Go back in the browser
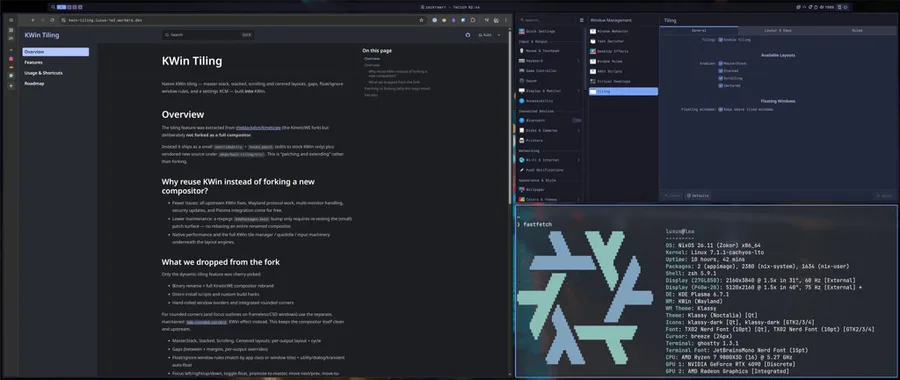 click(x=33, y=20)
